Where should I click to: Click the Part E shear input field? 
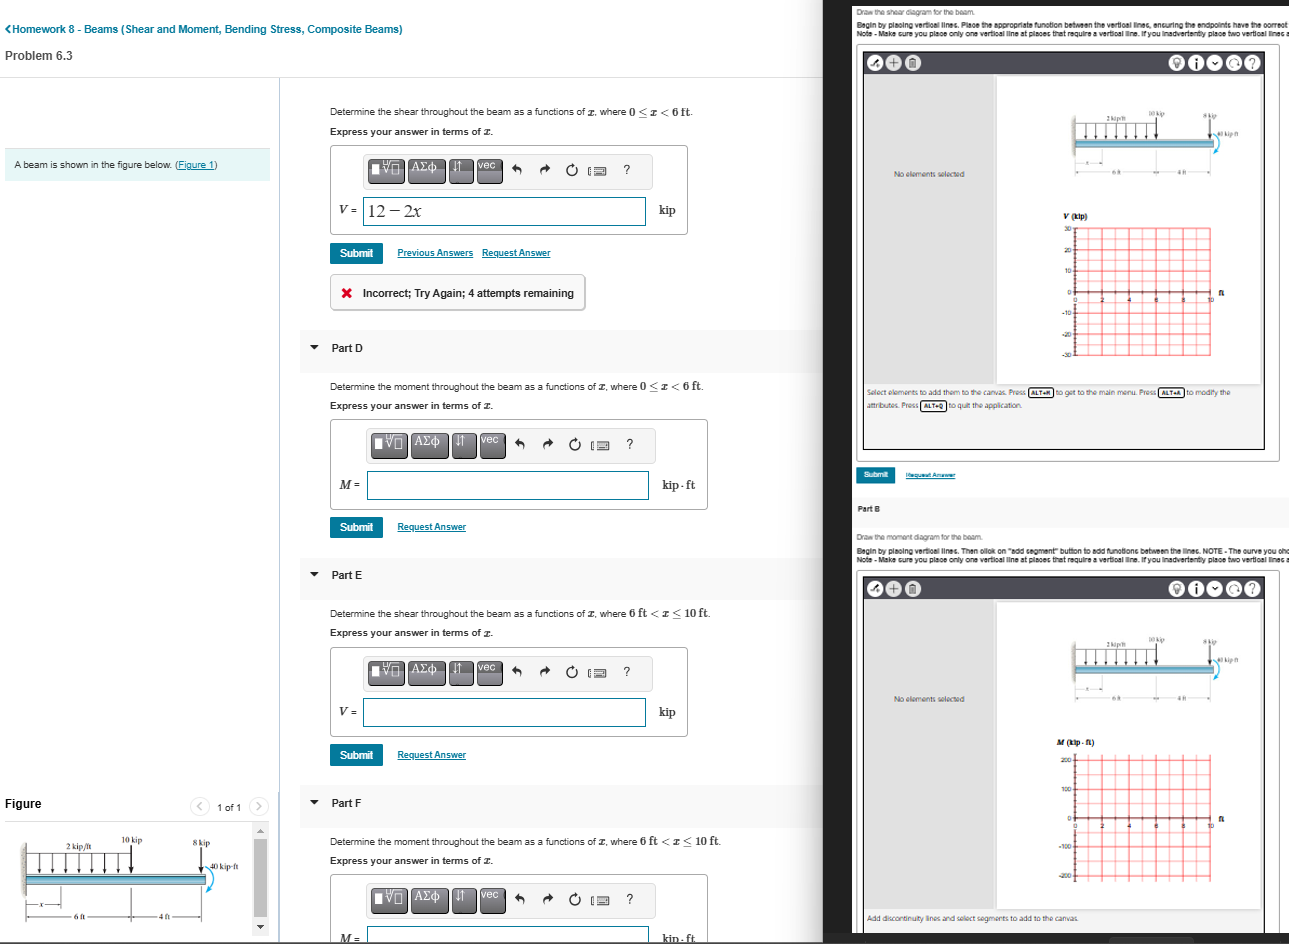[504, 712]
